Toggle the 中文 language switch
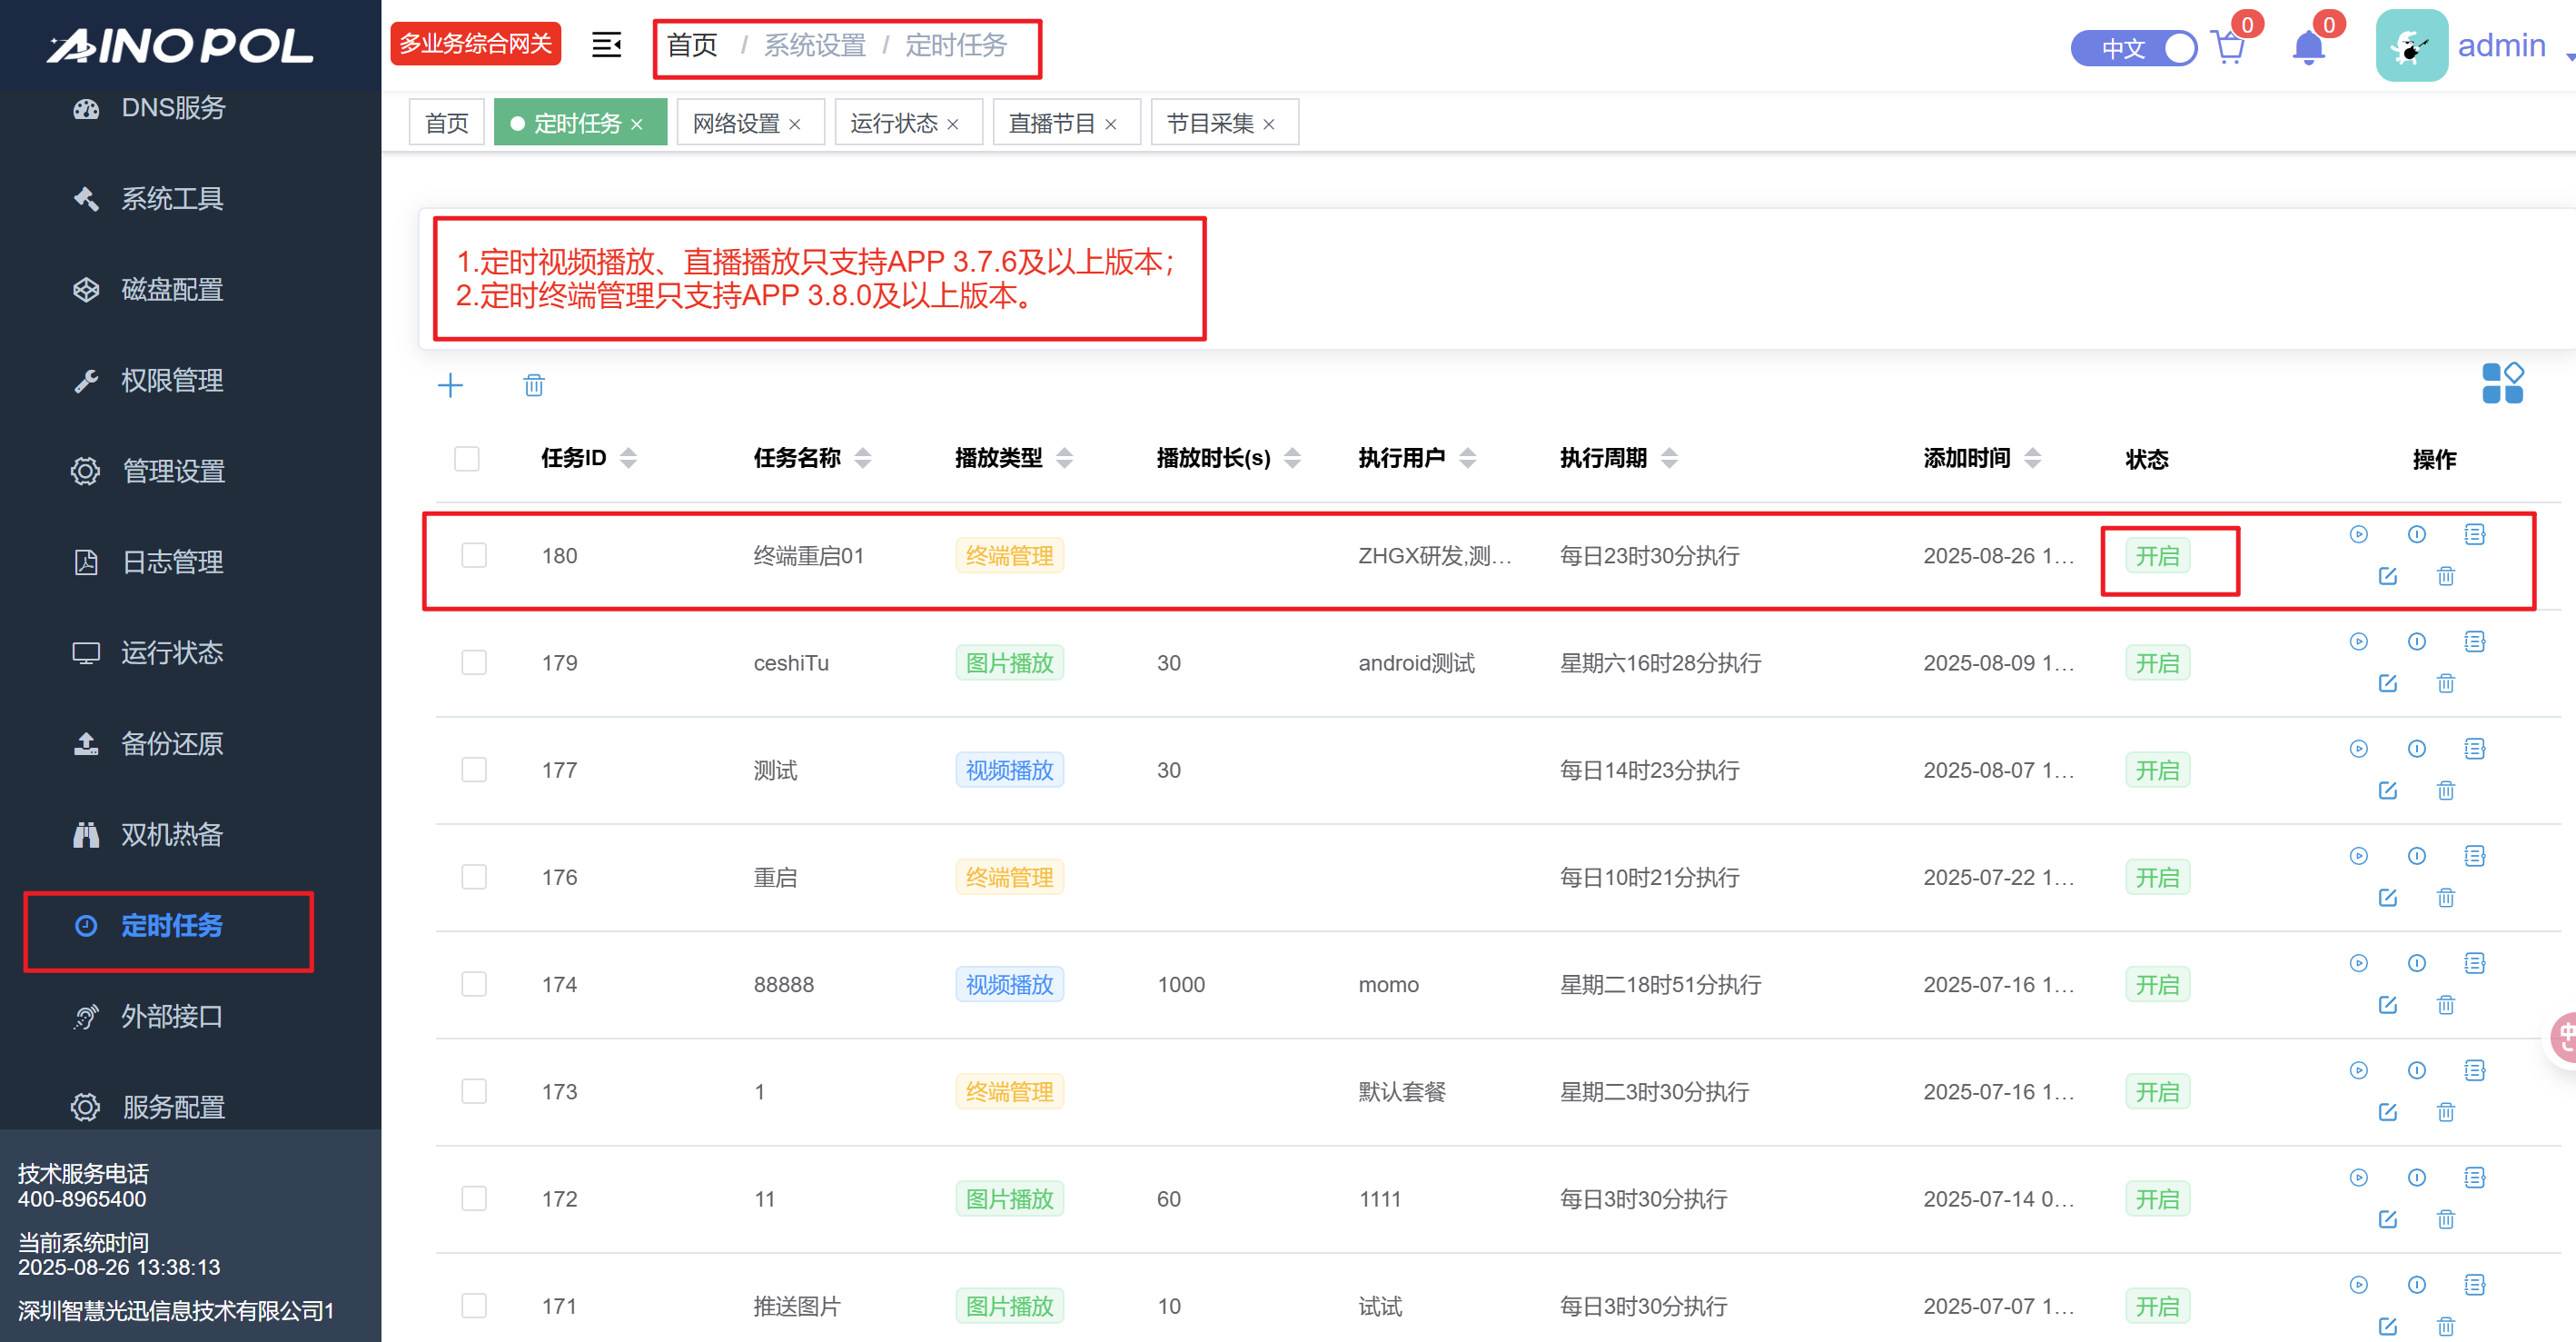Screen dimensions: 2576x1342 pyautogui.click(x=2133, y=47)
